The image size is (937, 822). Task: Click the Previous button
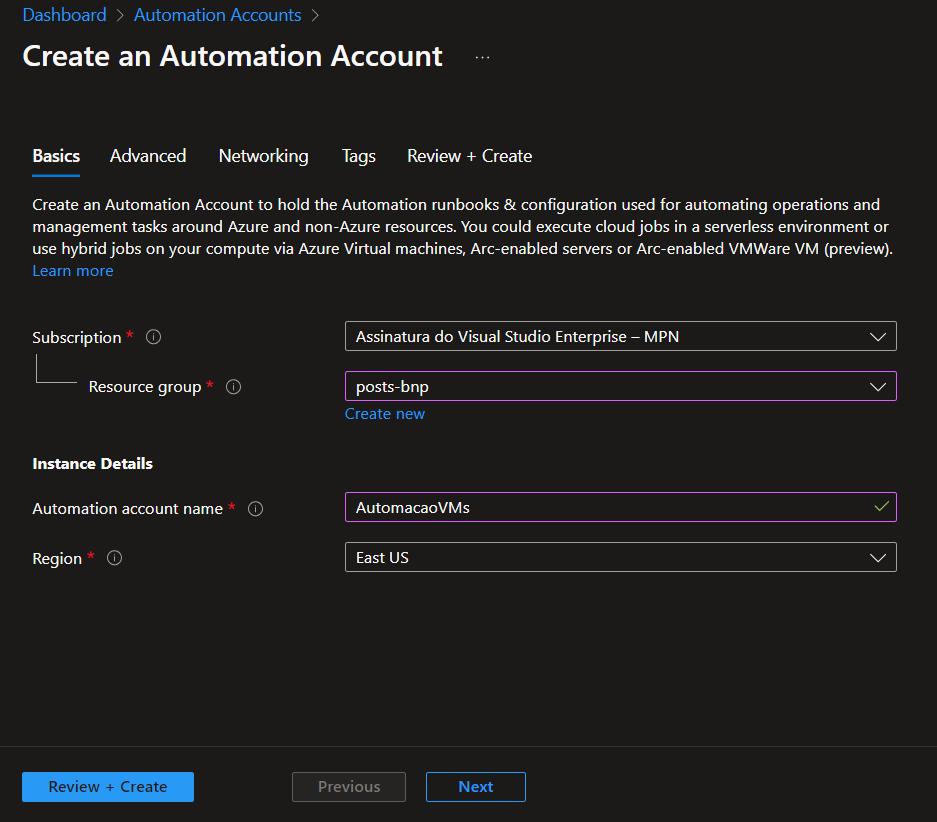pyautogui.click(x=349, y=787)
